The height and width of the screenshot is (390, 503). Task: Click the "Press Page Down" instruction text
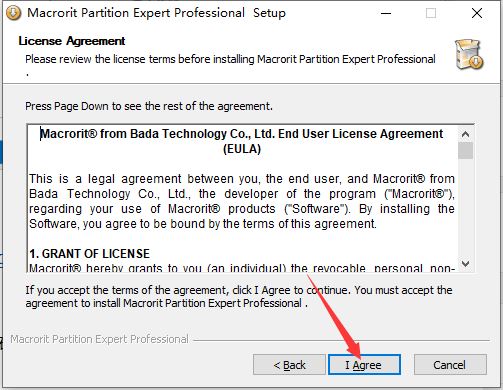tap(149, 106)
